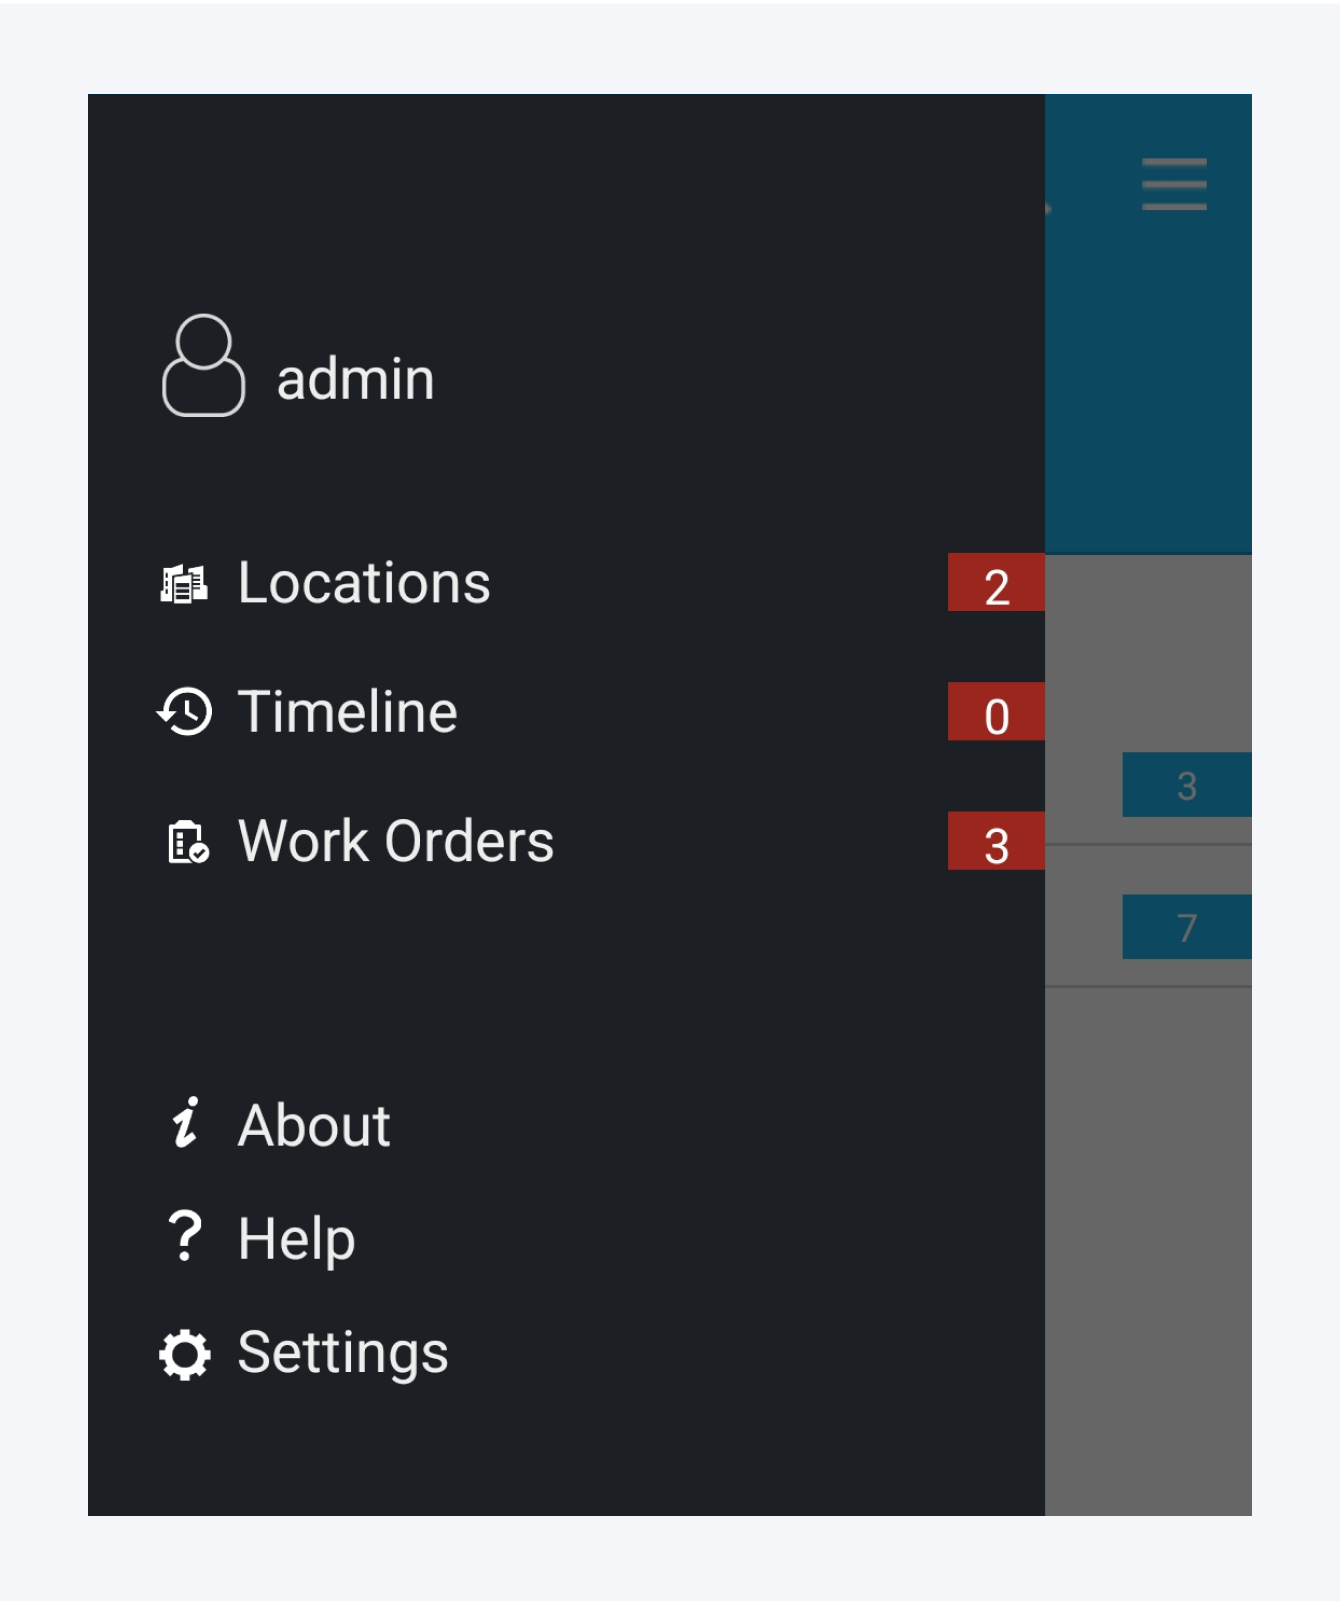Select Work Orders in the drawer
The height and width of the screenshot is (1601, 1340).
click(x=395, y=841)
